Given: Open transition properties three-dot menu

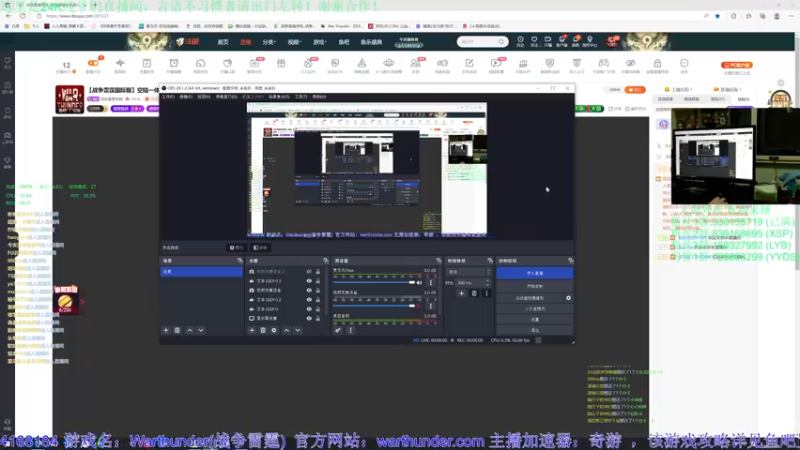Looking at the screenshot, I should click(486, 293).
